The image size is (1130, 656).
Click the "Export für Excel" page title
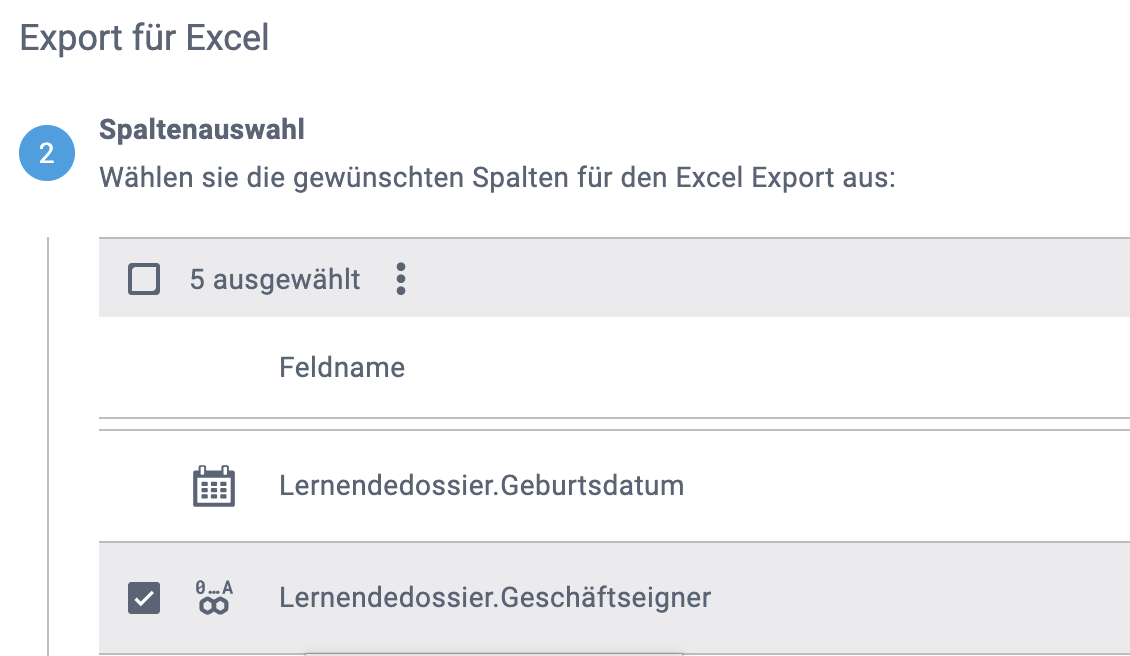coord(144,38)
